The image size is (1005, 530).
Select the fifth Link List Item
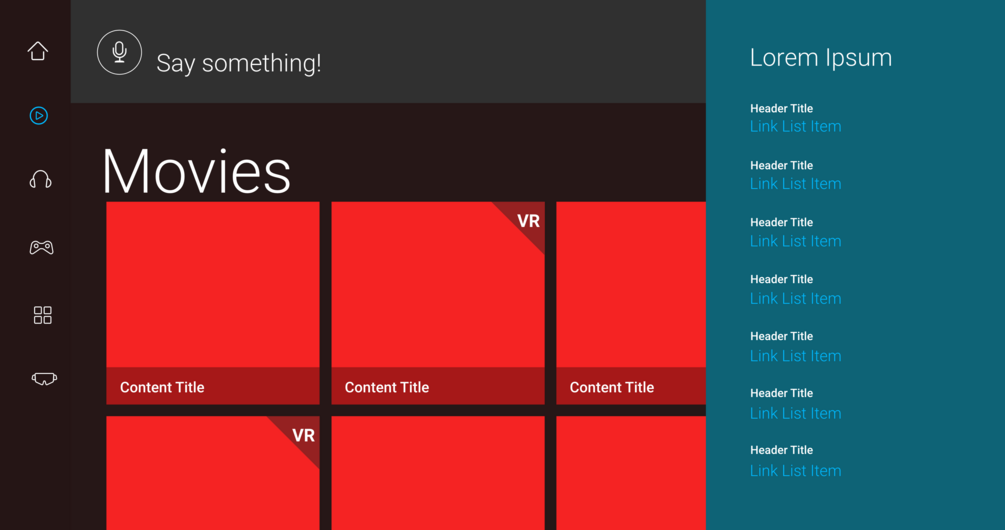(795, 356)
